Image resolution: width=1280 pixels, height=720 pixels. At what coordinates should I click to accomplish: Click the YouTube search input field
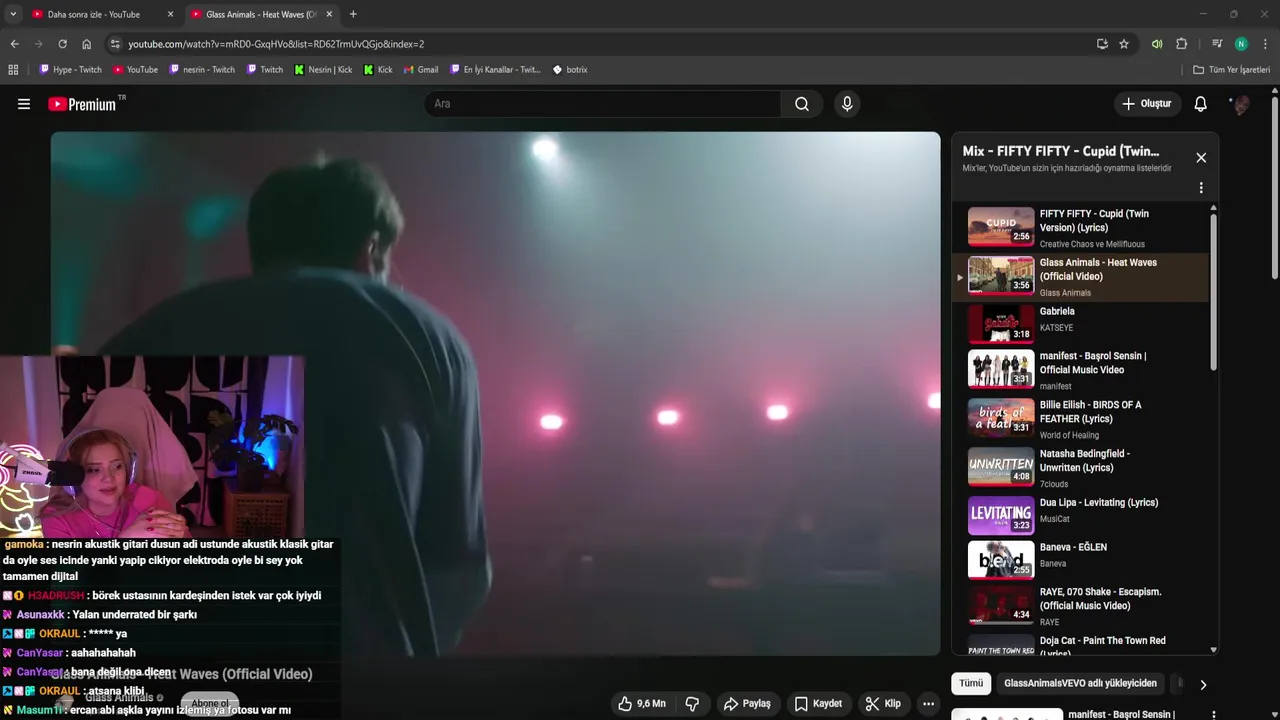click(603, 104)
